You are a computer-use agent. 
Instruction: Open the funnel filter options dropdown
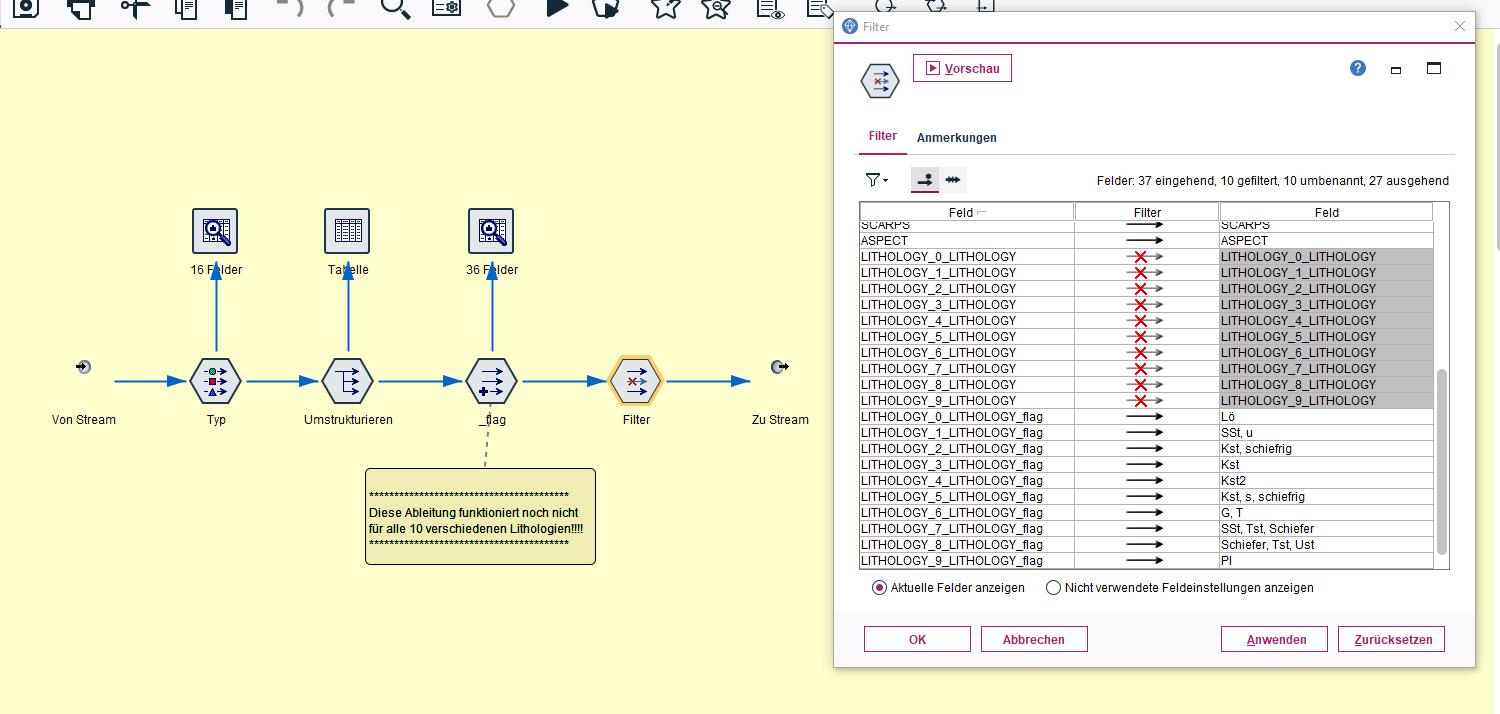[x=876, y=180]
